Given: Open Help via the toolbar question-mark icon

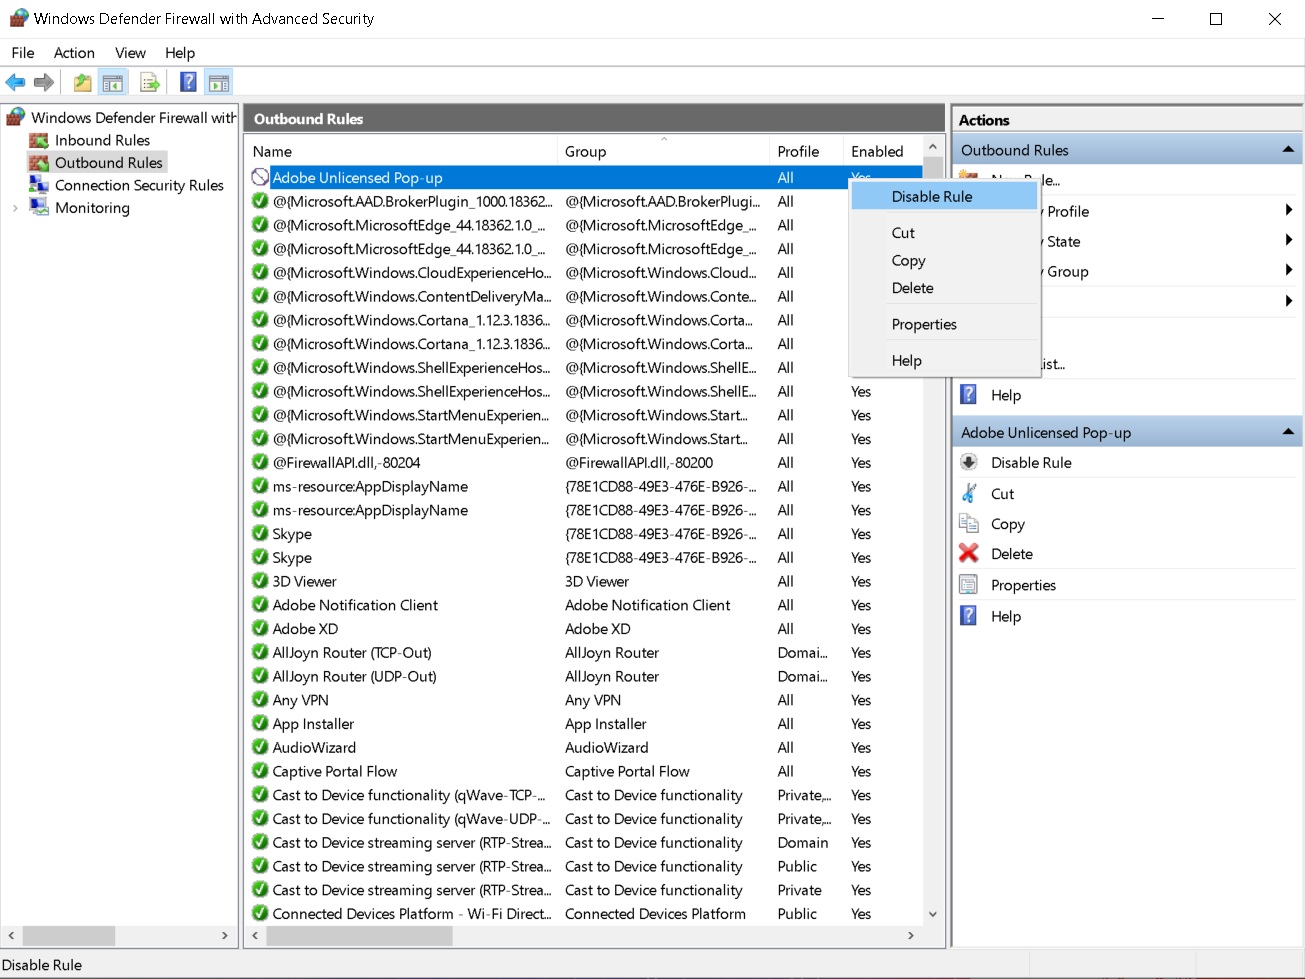Looking at the screenshot, I should [x=187, y=82].
